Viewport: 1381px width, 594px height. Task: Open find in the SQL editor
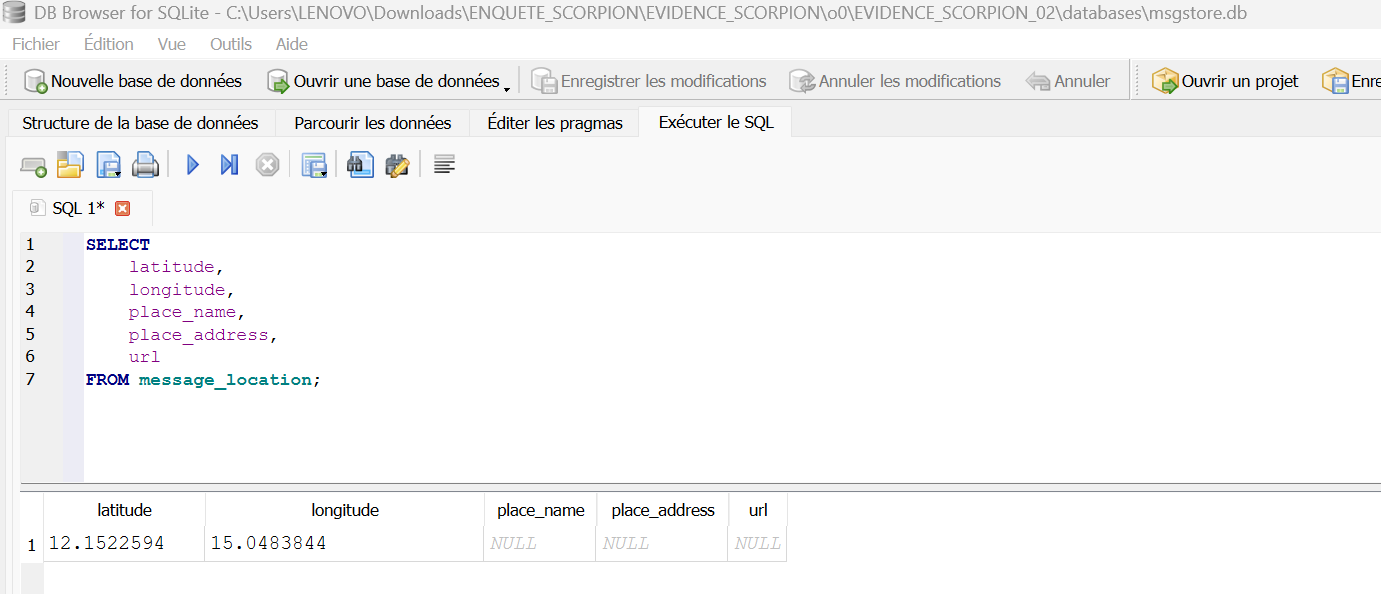(x=360, y=165)
